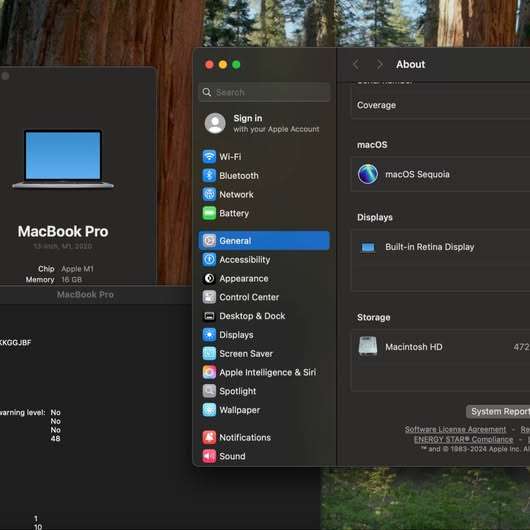This screenshot has height=530, width=530.
Task: Click the search magnifier icon
Action: pos(207,92)
